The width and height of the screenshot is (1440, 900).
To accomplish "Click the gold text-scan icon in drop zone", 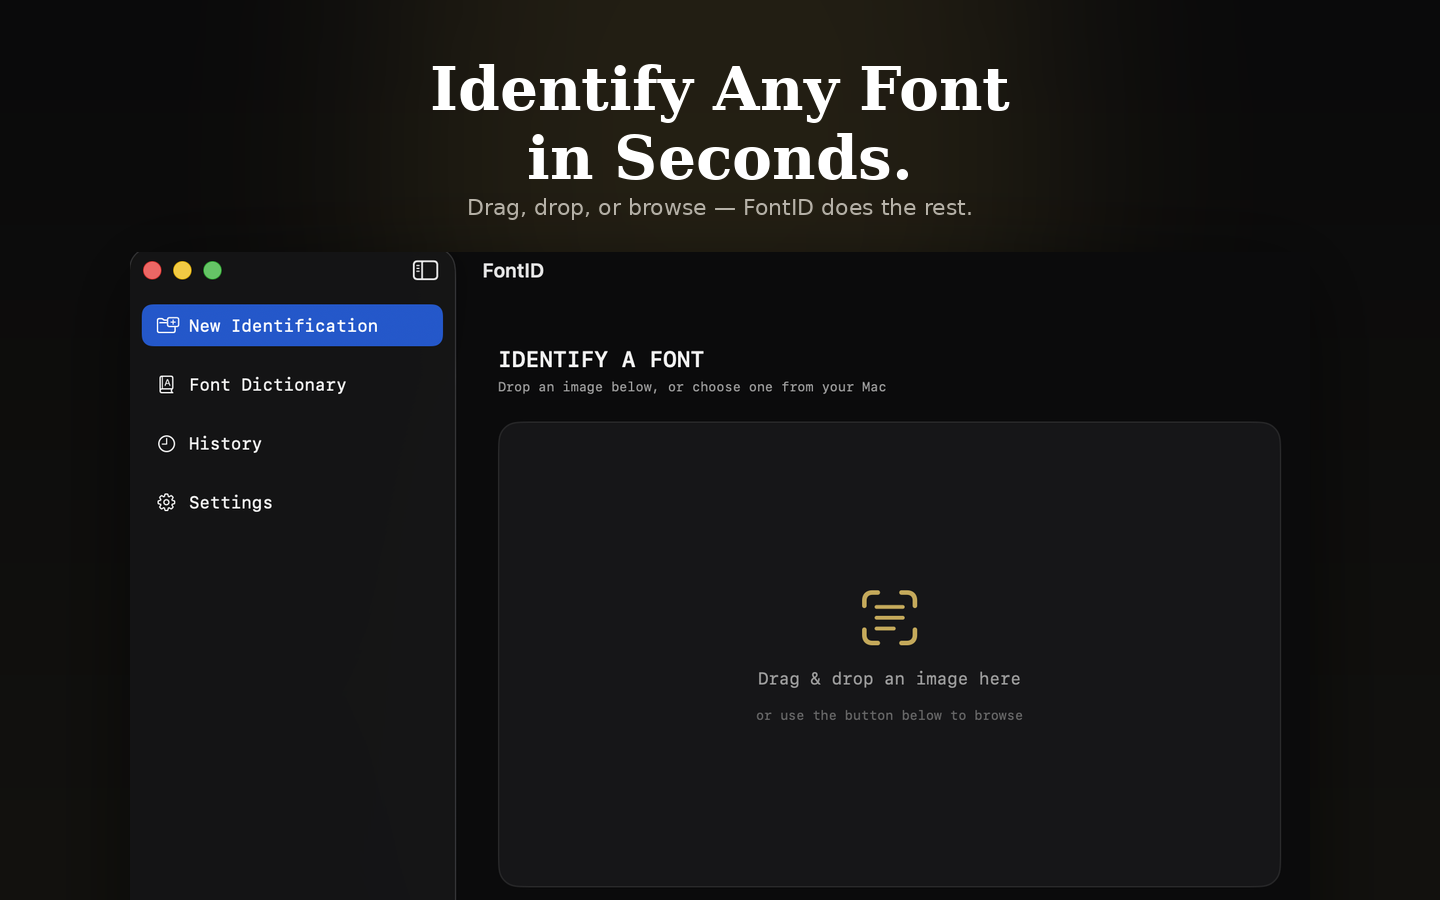I will click(x=889, y=617).
